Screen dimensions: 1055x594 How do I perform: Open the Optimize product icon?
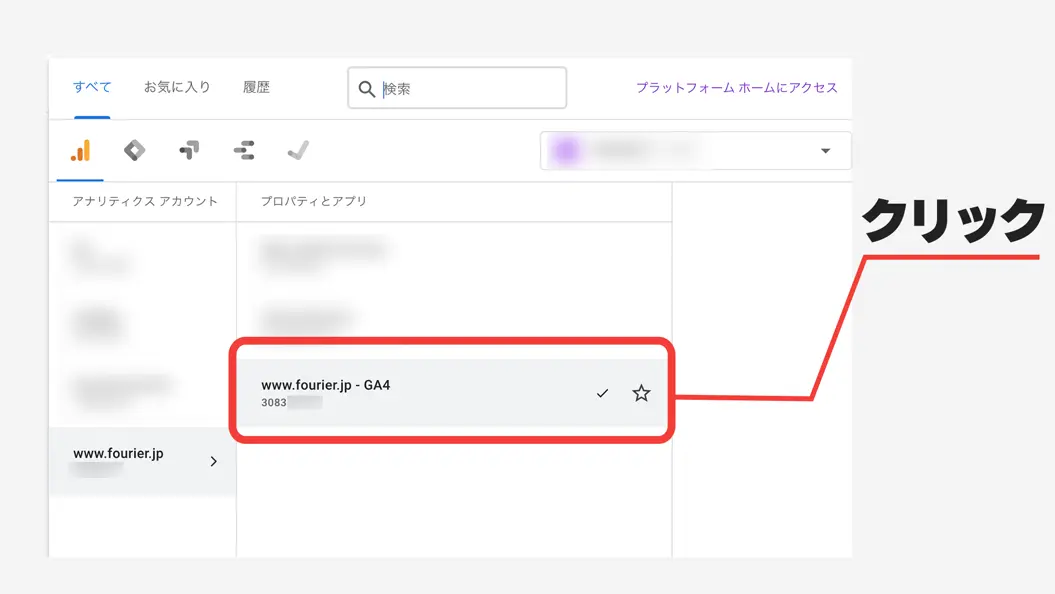click(x=189, y=150)
